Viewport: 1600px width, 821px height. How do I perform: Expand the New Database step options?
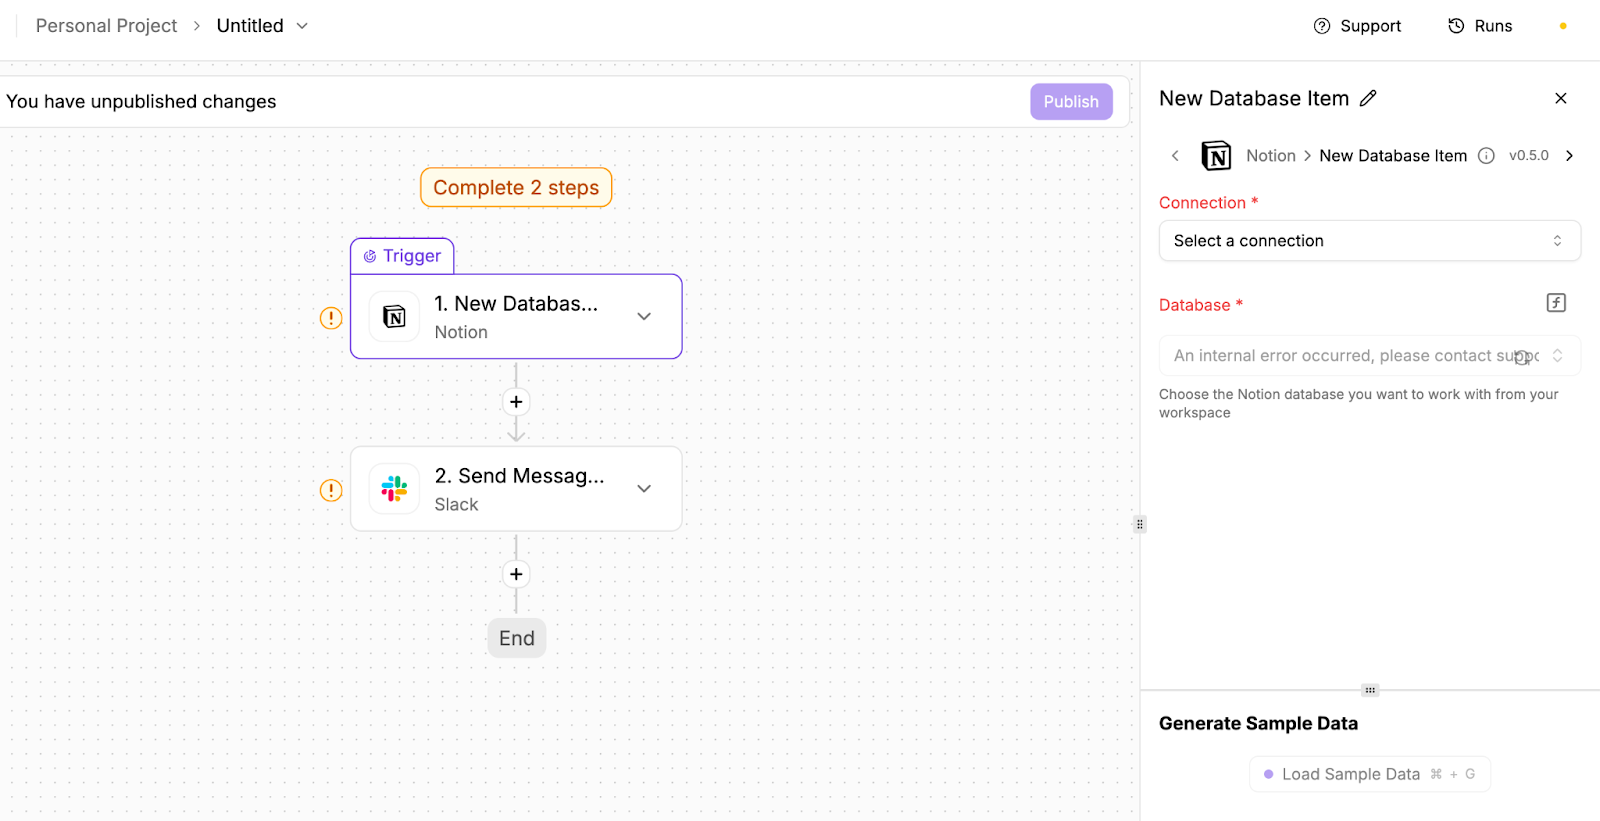(644, 316)
